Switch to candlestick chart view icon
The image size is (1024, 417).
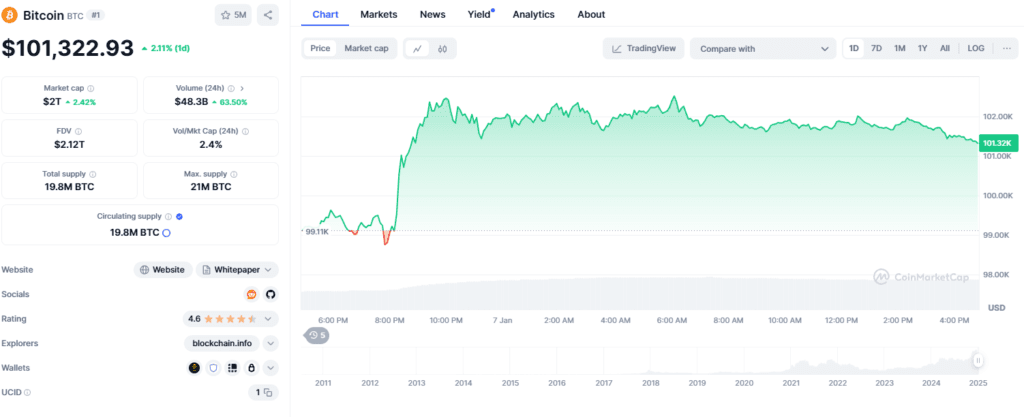(x=443, y=48)
